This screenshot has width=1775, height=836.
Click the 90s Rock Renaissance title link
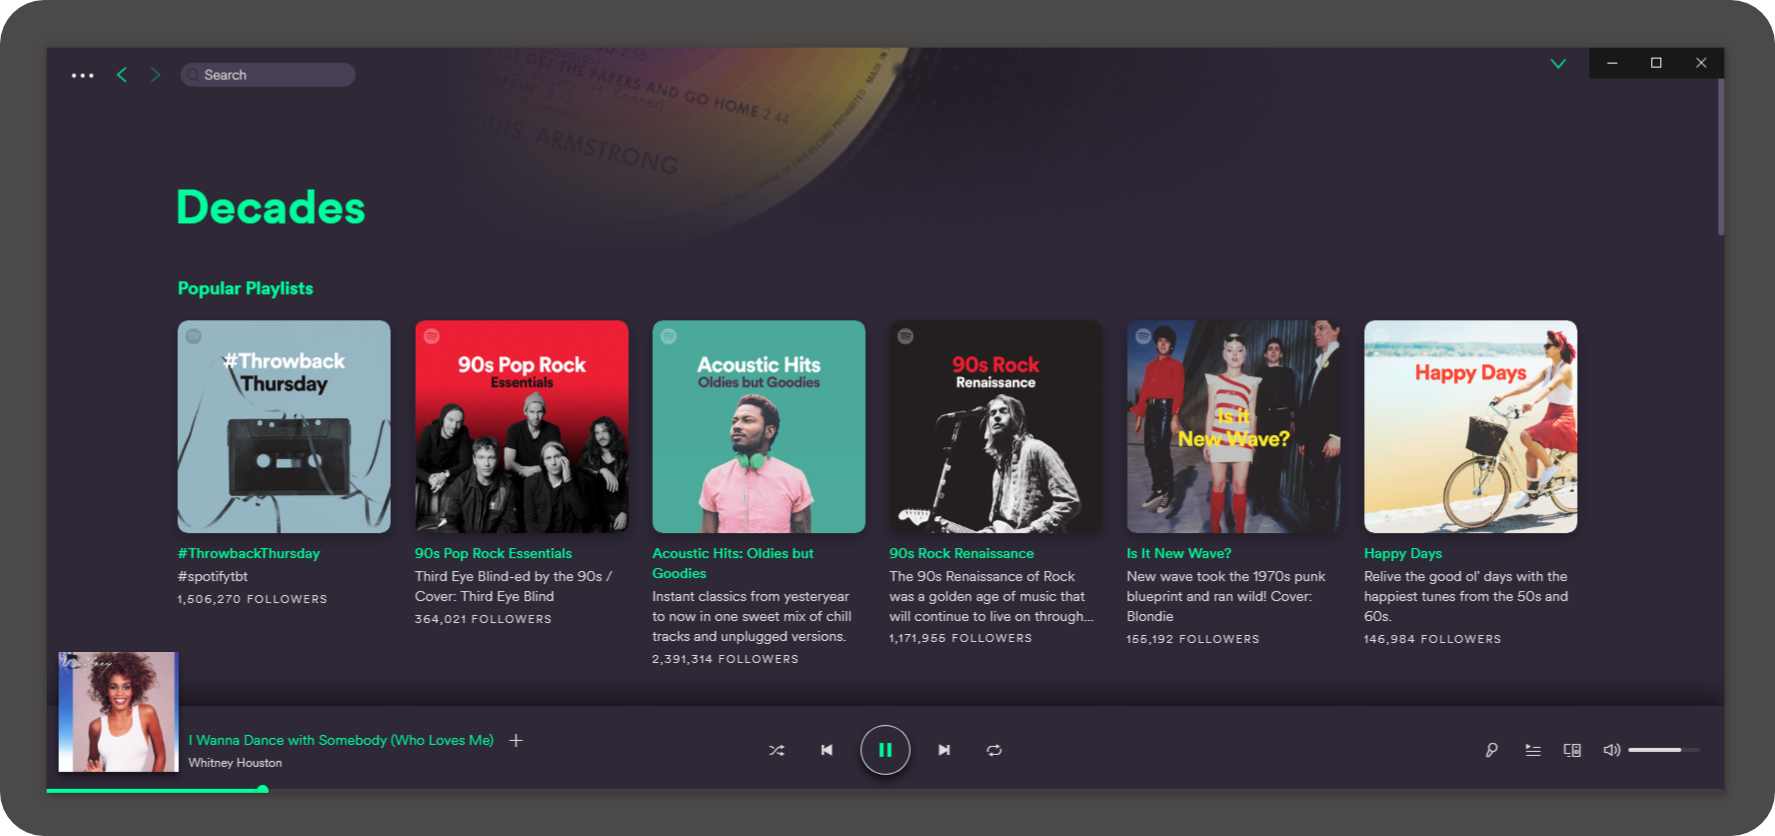click(x=961, y=553)
